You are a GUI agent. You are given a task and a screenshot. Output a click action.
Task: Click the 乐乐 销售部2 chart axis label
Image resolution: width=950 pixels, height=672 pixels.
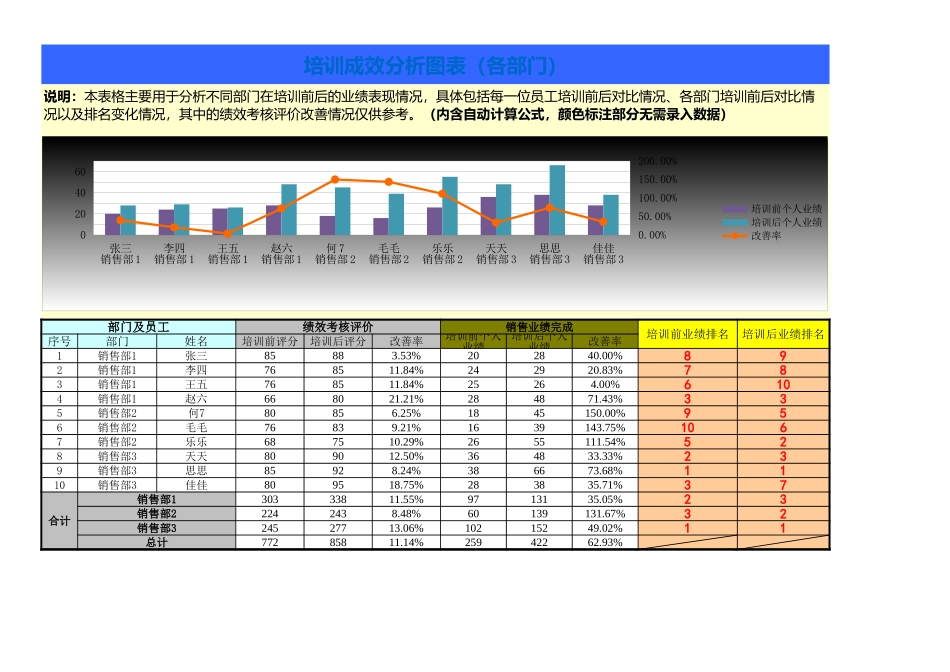pyautogui.click(x=442, y=254)
